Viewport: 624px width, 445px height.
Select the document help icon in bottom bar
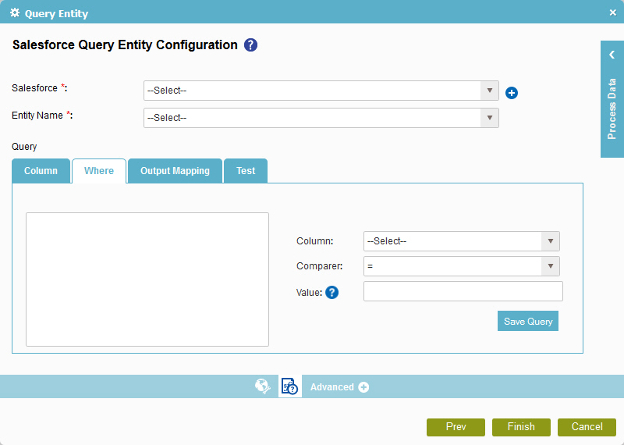[290, 386]
